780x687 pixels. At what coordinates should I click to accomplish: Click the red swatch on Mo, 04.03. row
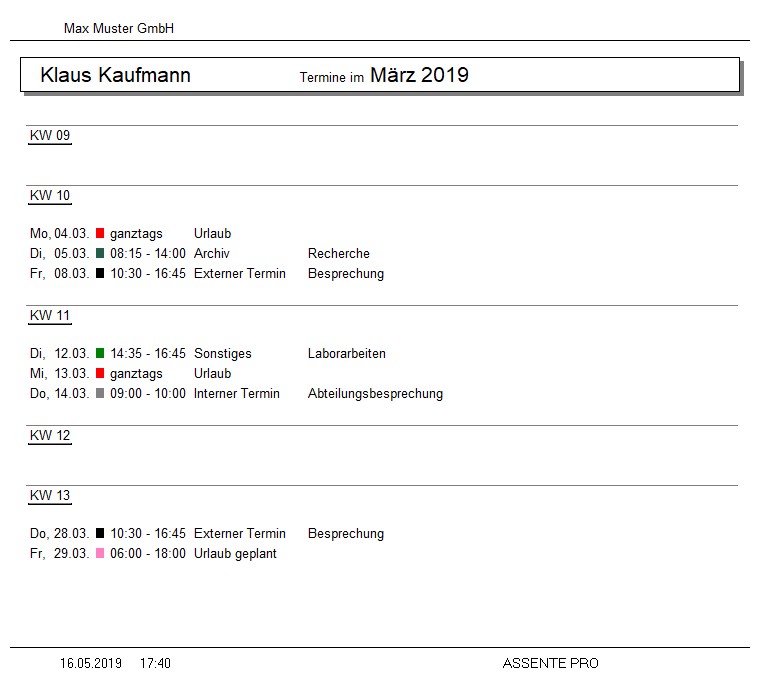point(100,233)
